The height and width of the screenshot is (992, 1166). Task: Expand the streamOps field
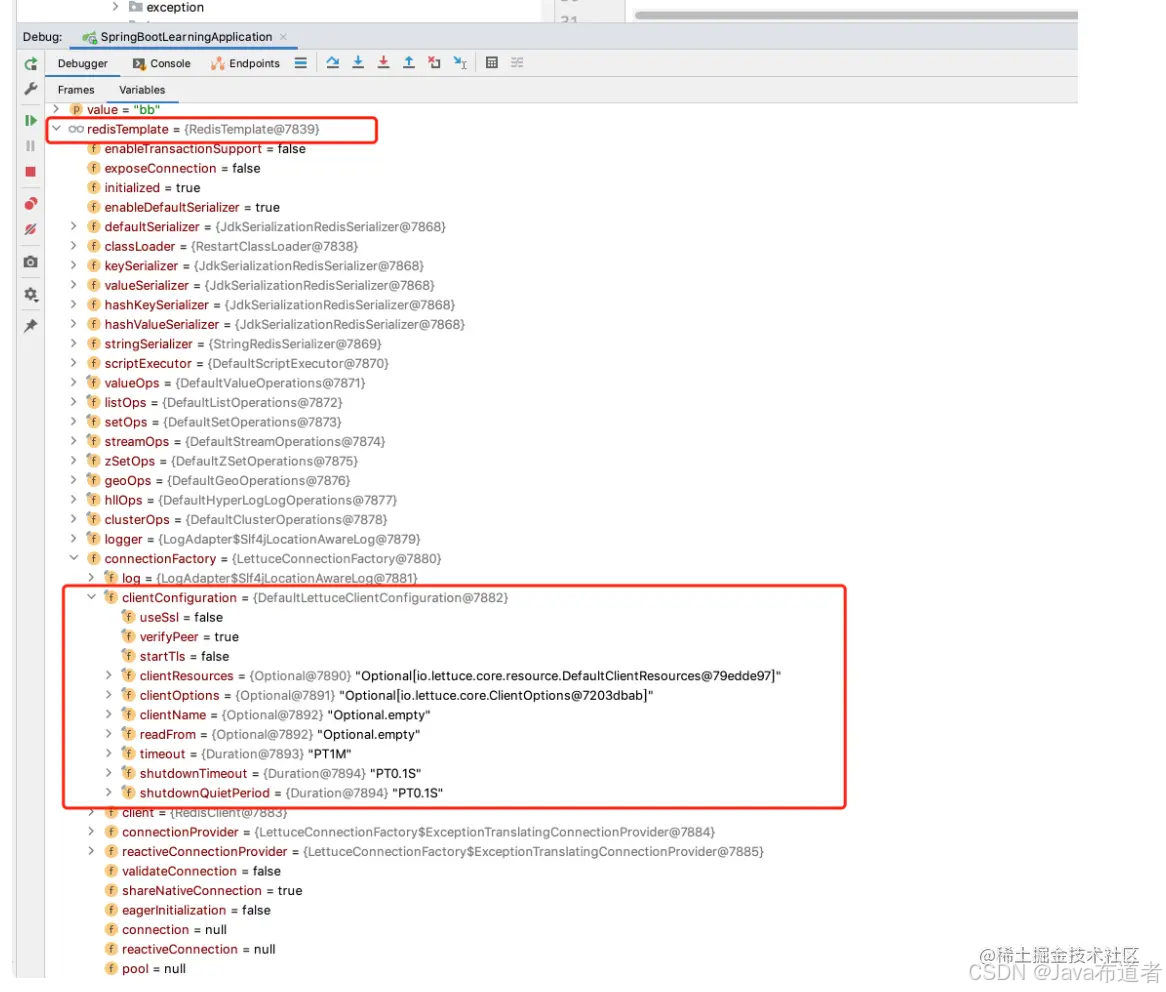click(74, 441)
